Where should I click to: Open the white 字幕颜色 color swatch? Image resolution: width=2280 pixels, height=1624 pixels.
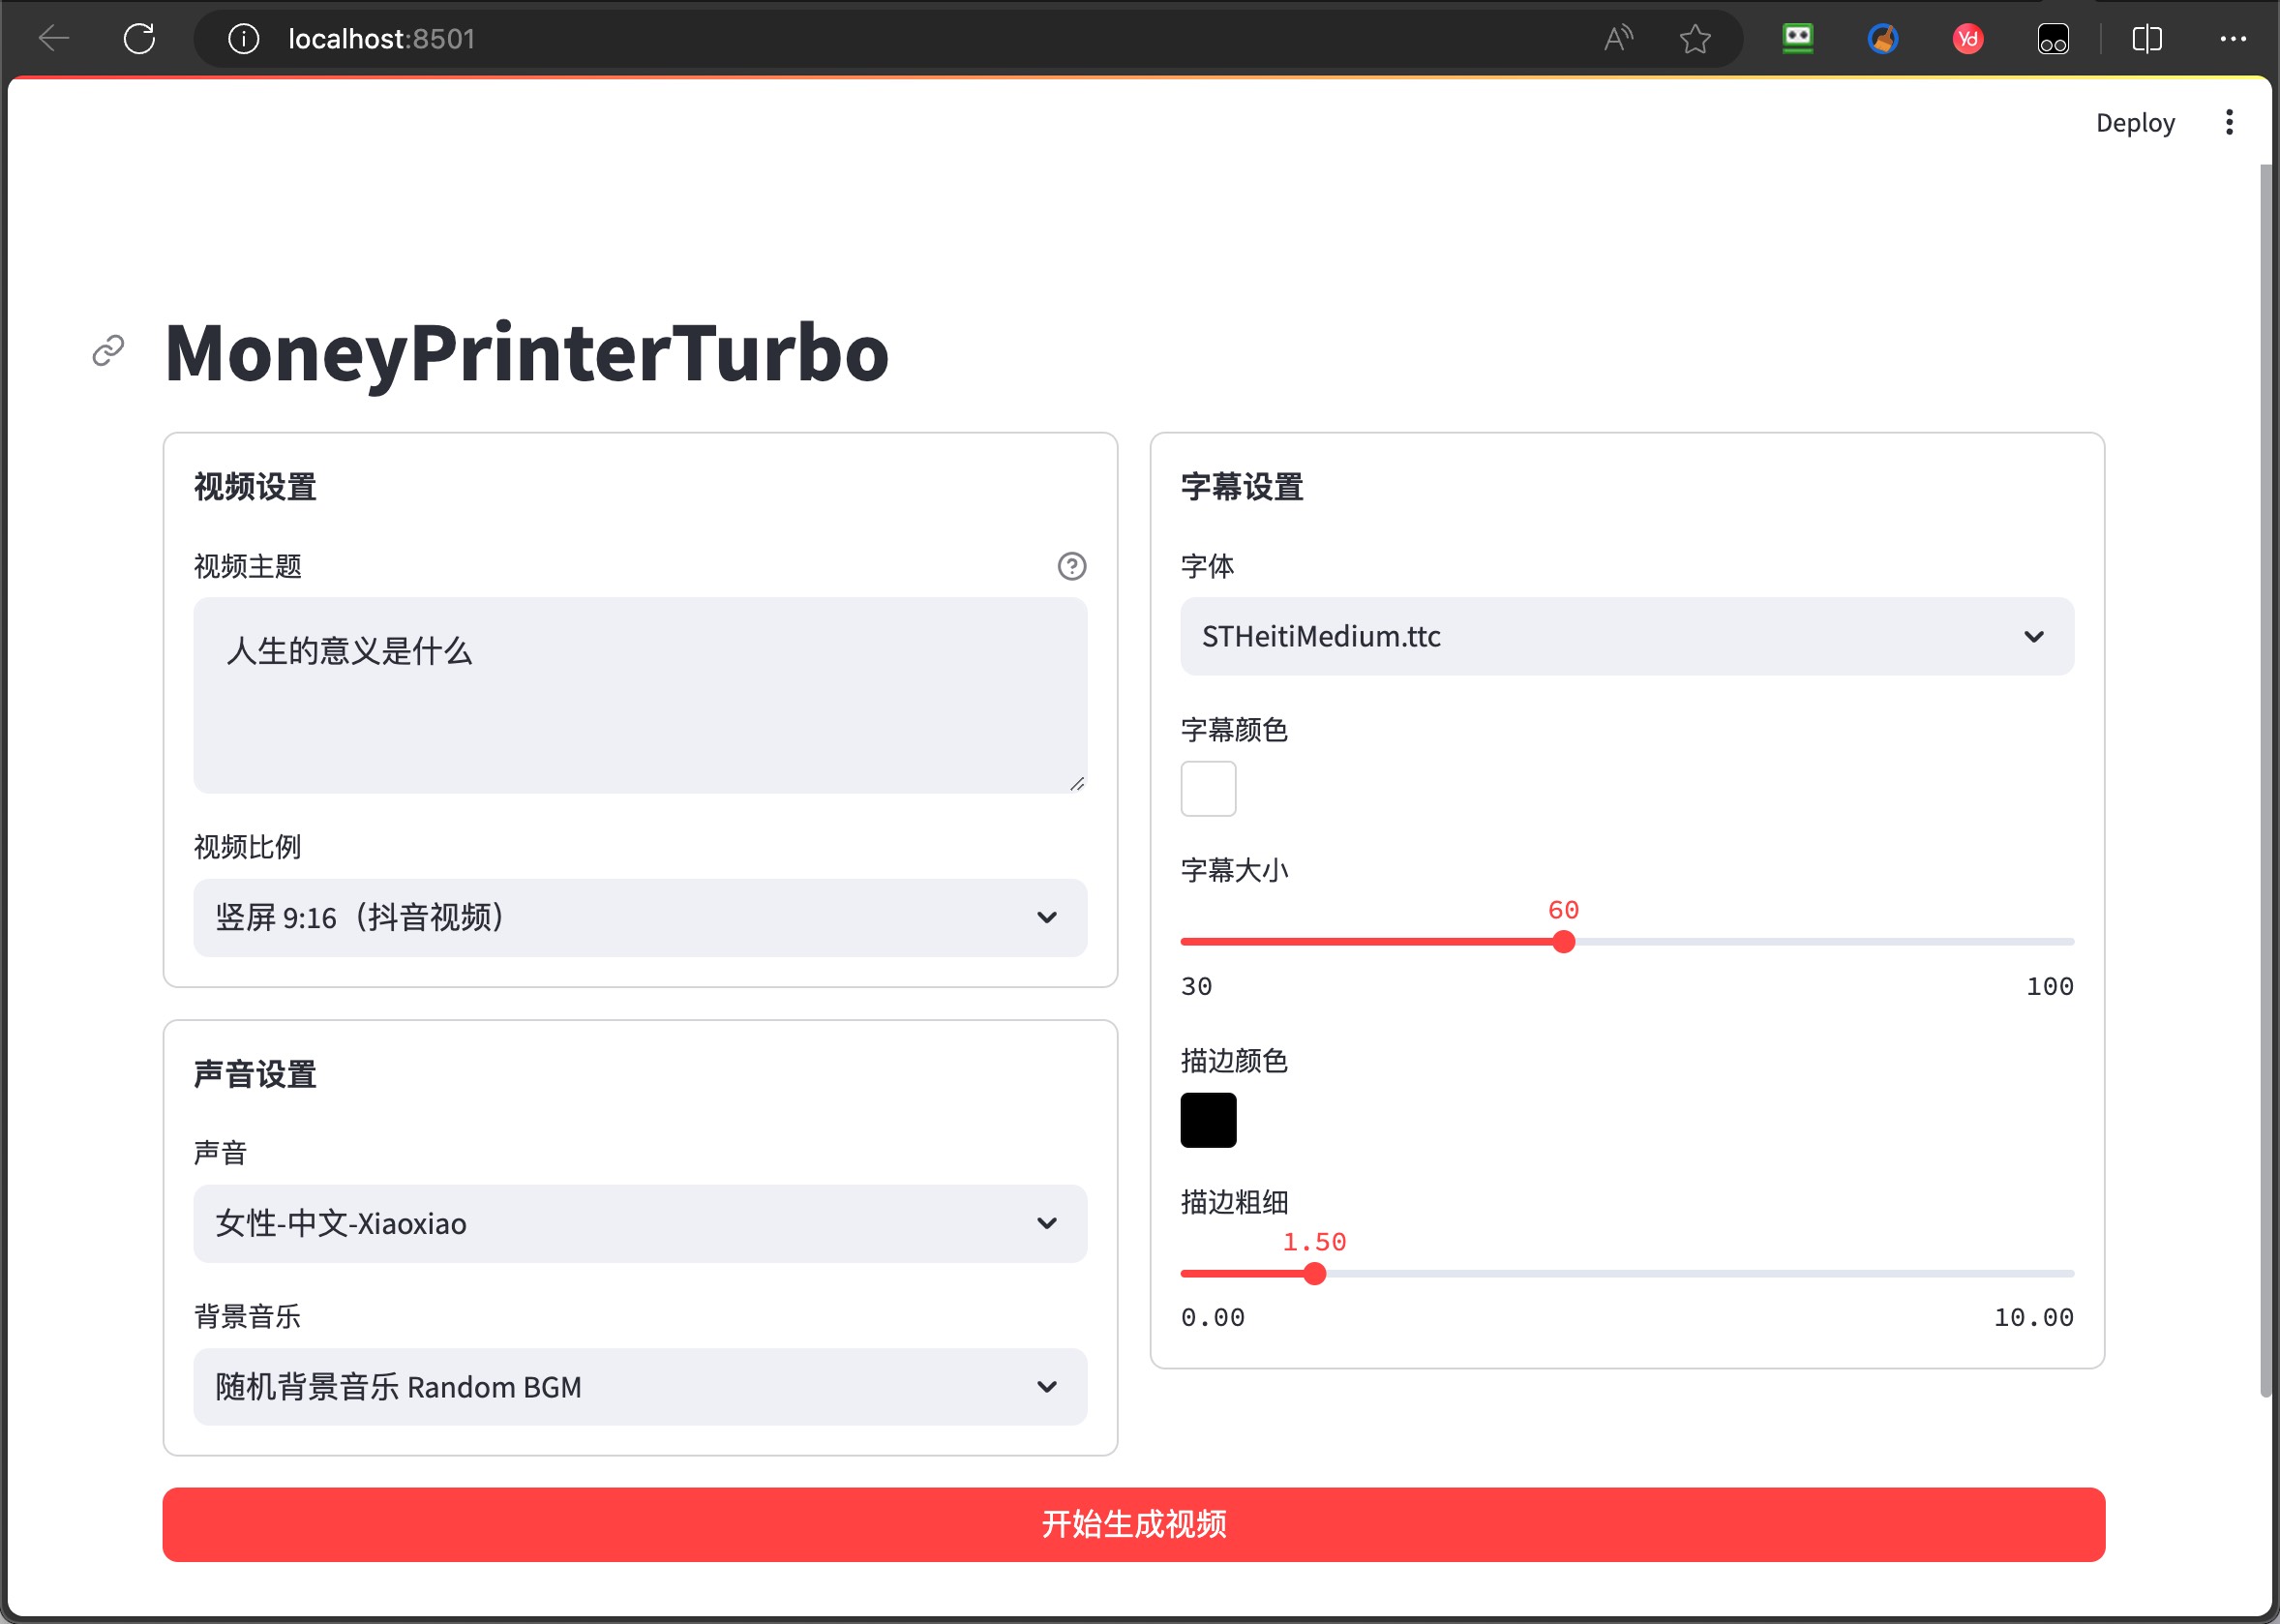pyautogui.click(x=1208, y=788)
